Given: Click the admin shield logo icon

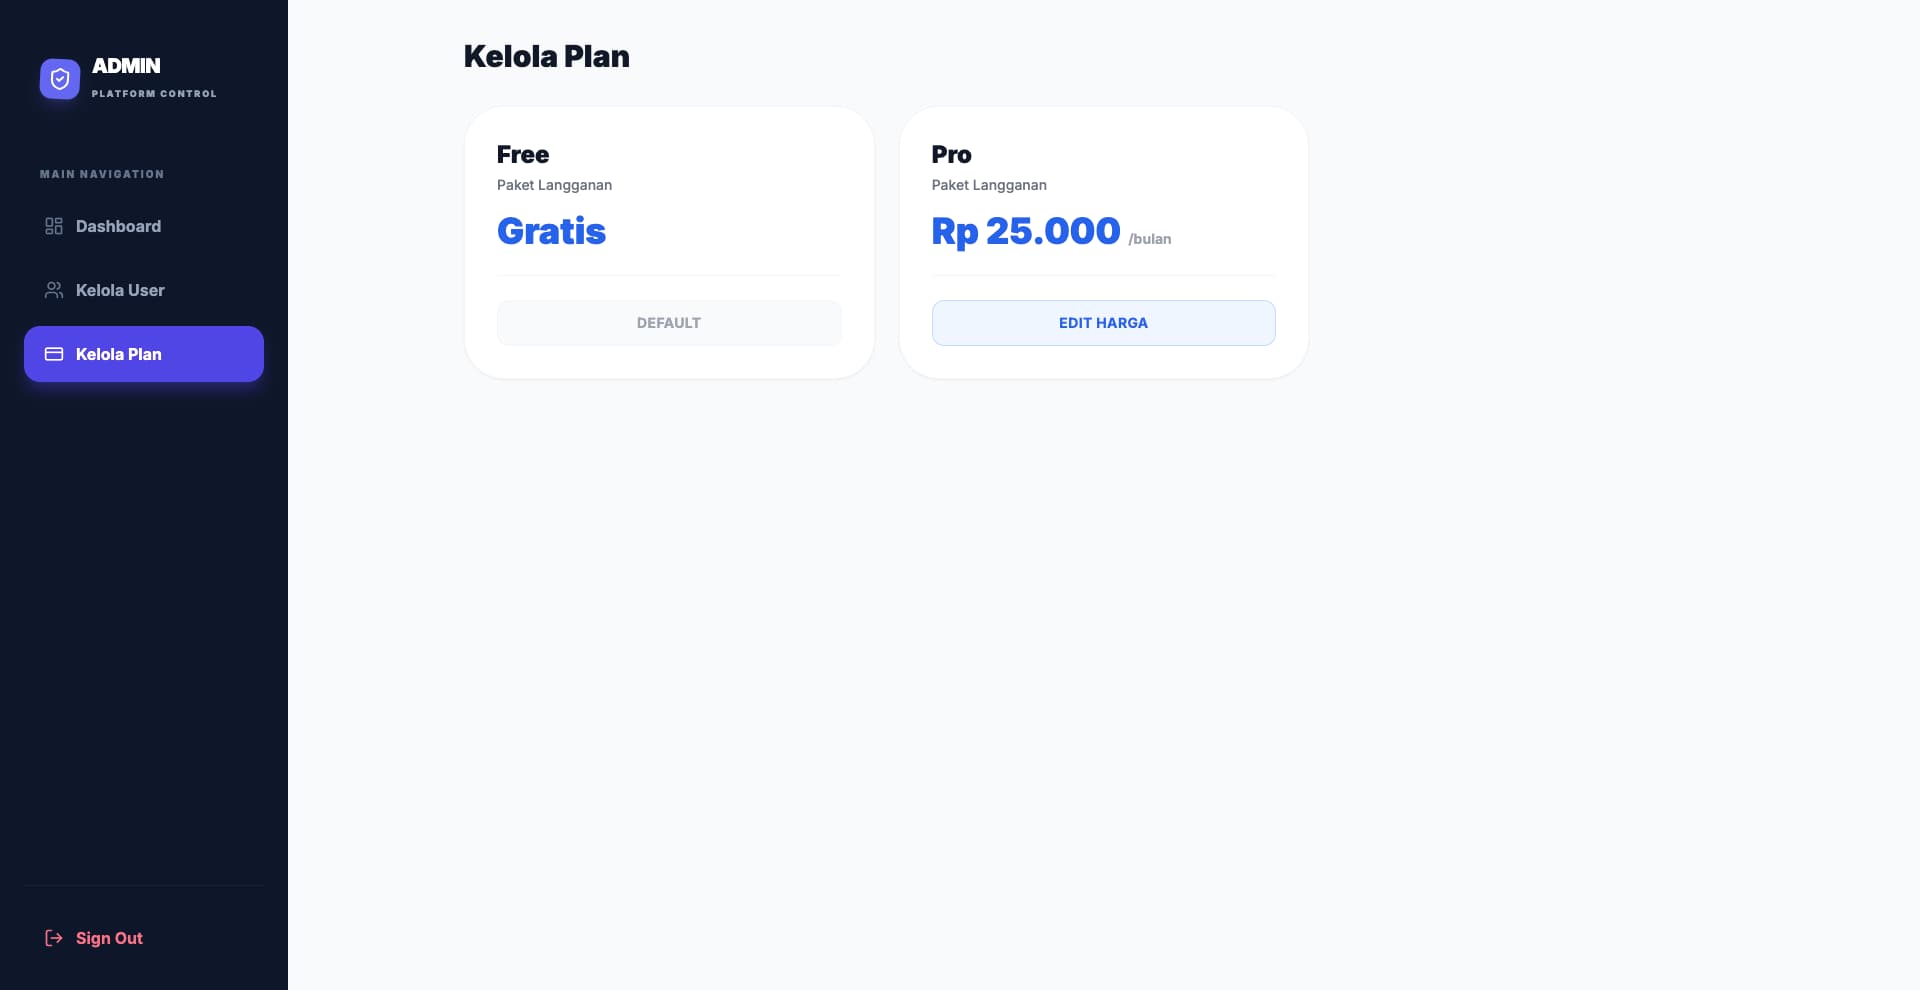Looking at the screenshot, I should (x=60, y=79).
